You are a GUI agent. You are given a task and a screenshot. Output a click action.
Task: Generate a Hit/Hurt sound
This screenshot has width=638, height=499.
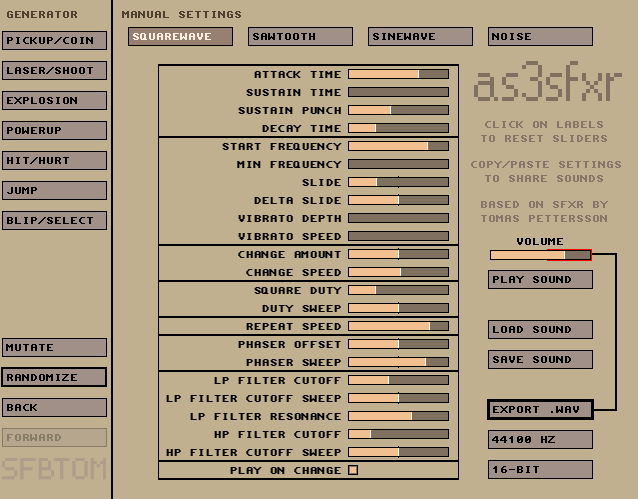[55, 160]
